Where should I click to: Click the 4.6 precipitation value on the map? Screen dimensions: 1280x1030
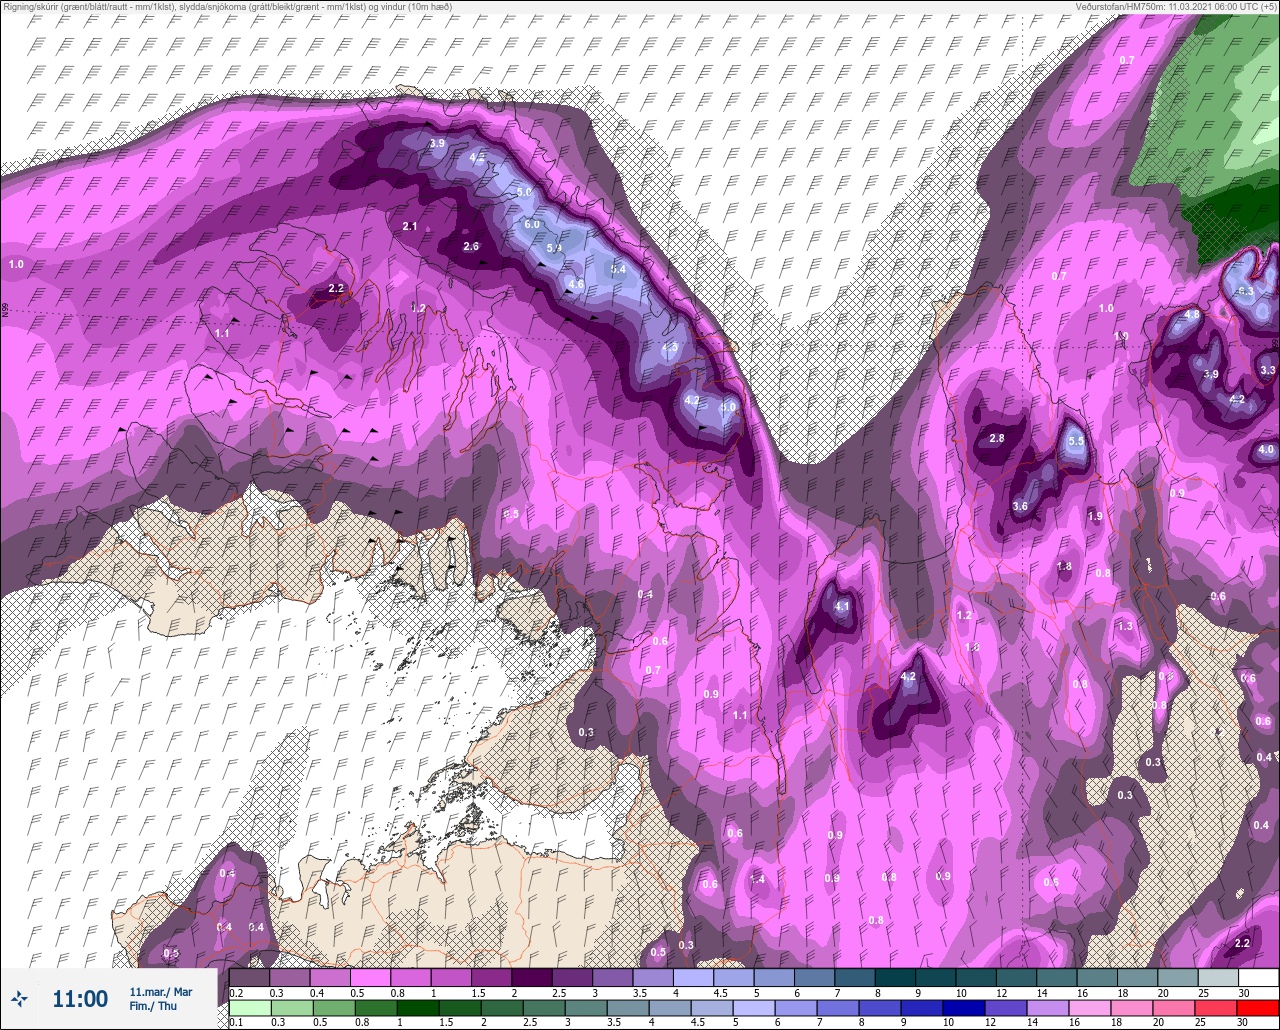pyautogui.click(x=576, y=285)
